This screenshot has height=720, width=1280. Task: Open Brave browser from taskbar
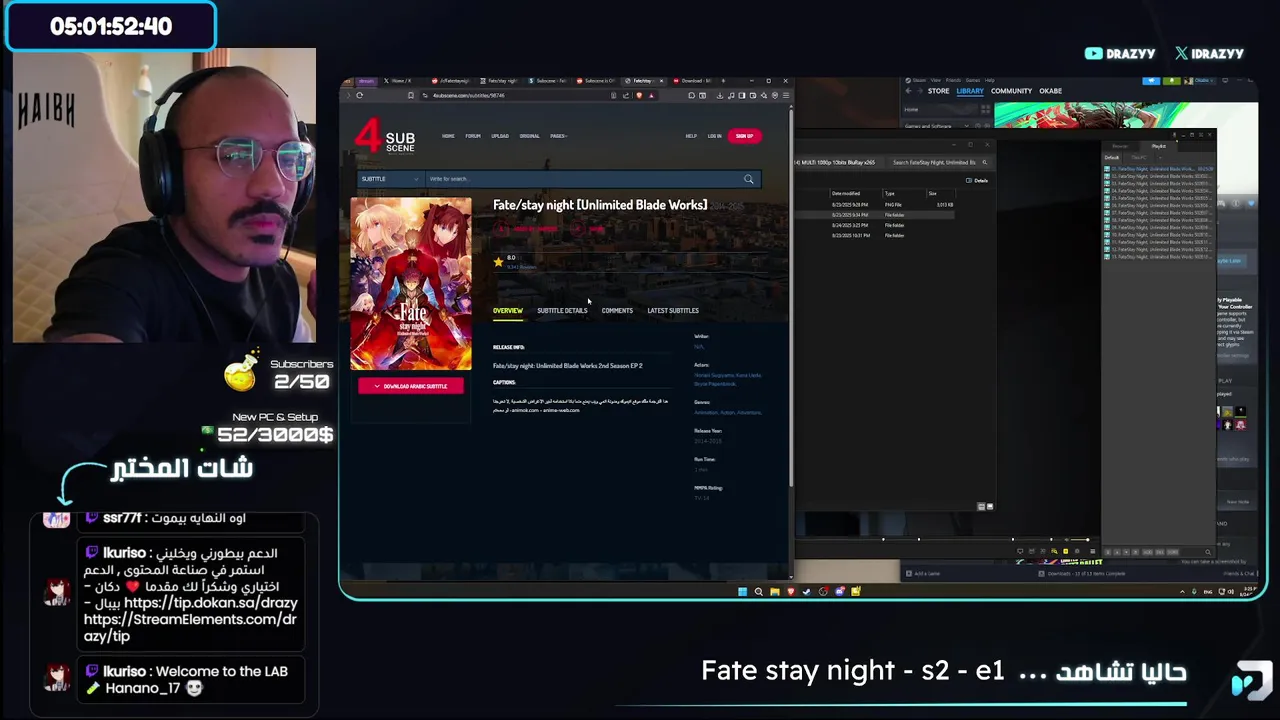click(x=790, y=591)
